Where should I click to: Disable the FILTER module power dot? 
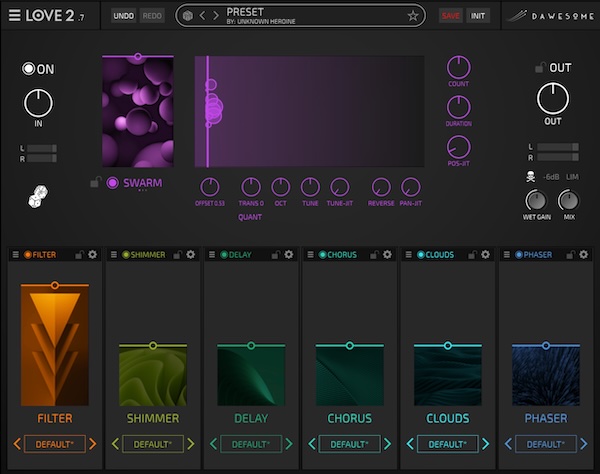28,254
